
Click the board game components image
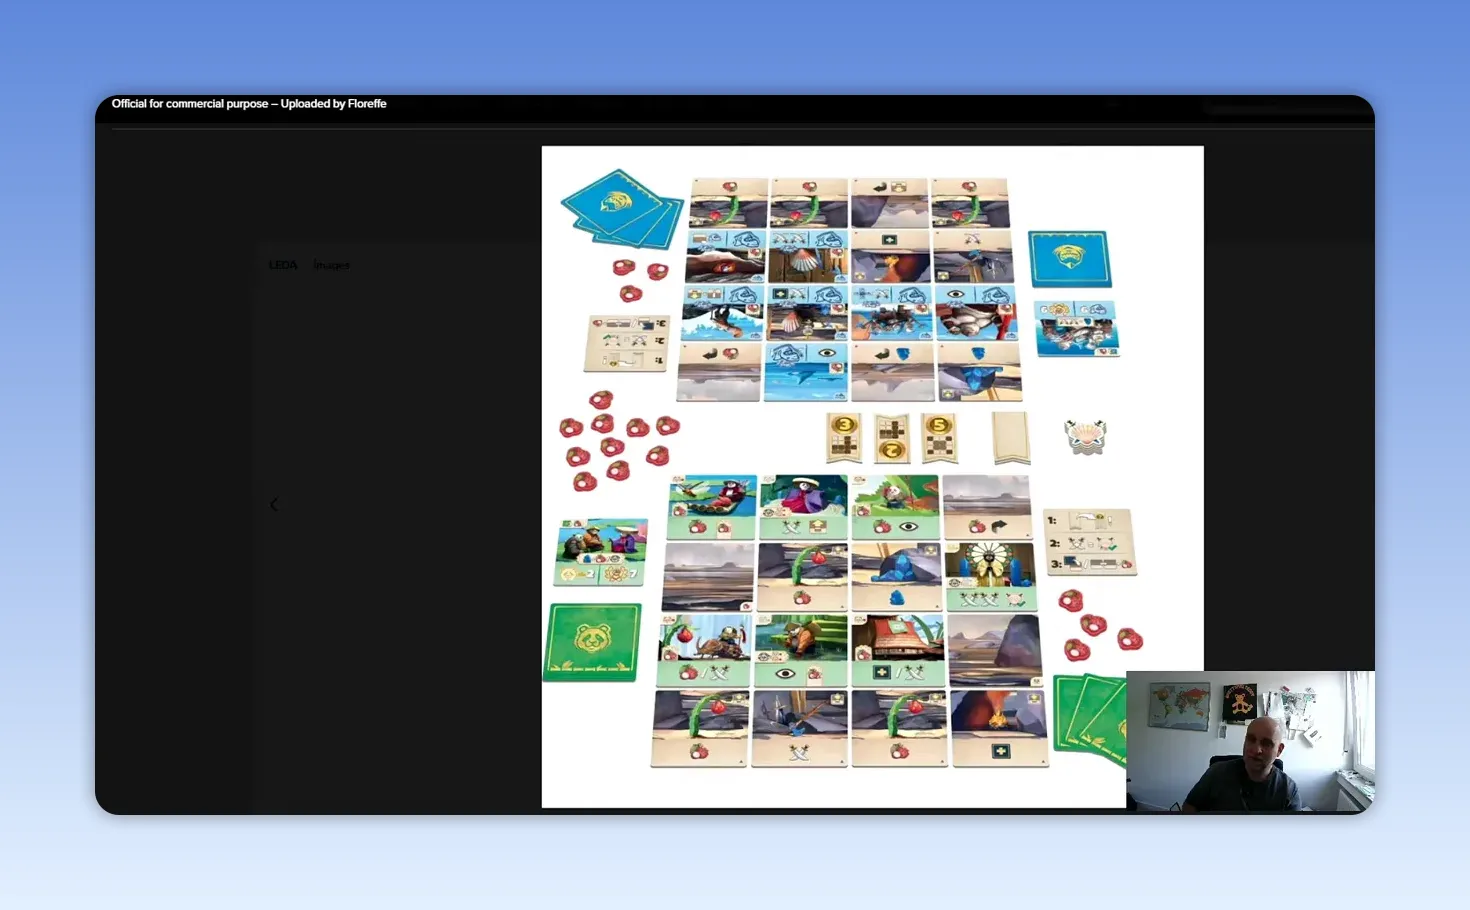click(x=872, y=476)
